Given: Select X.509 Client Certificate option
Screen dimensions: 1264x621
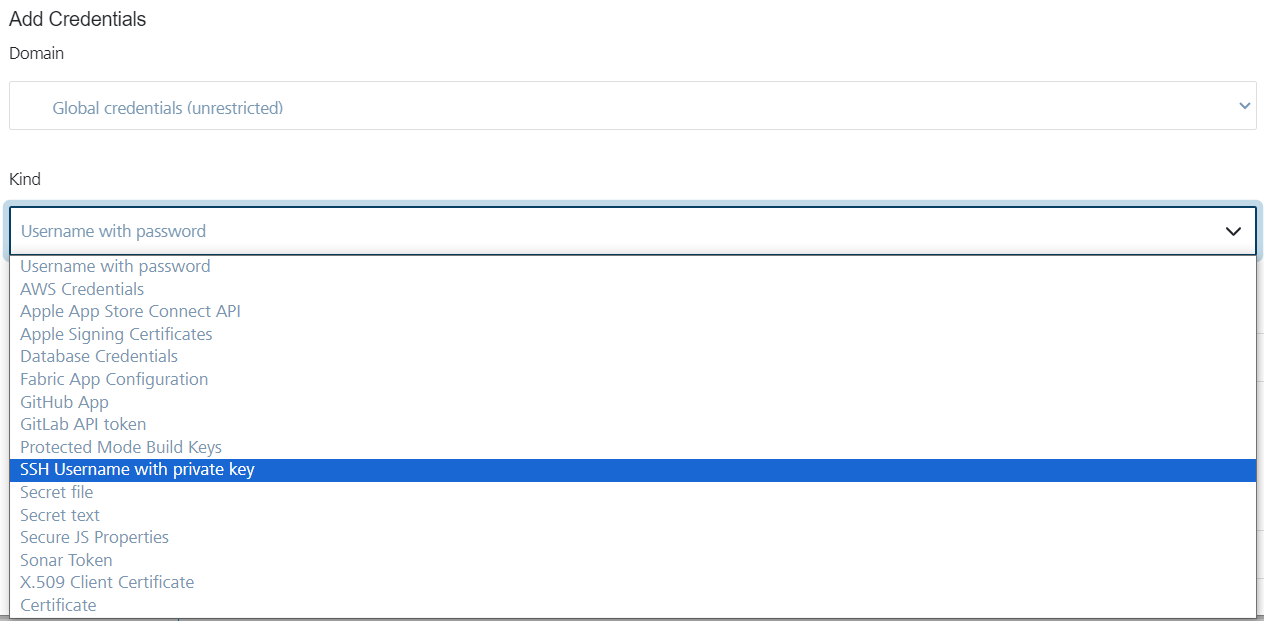Looking at the screenshot, I should [107, 582].
